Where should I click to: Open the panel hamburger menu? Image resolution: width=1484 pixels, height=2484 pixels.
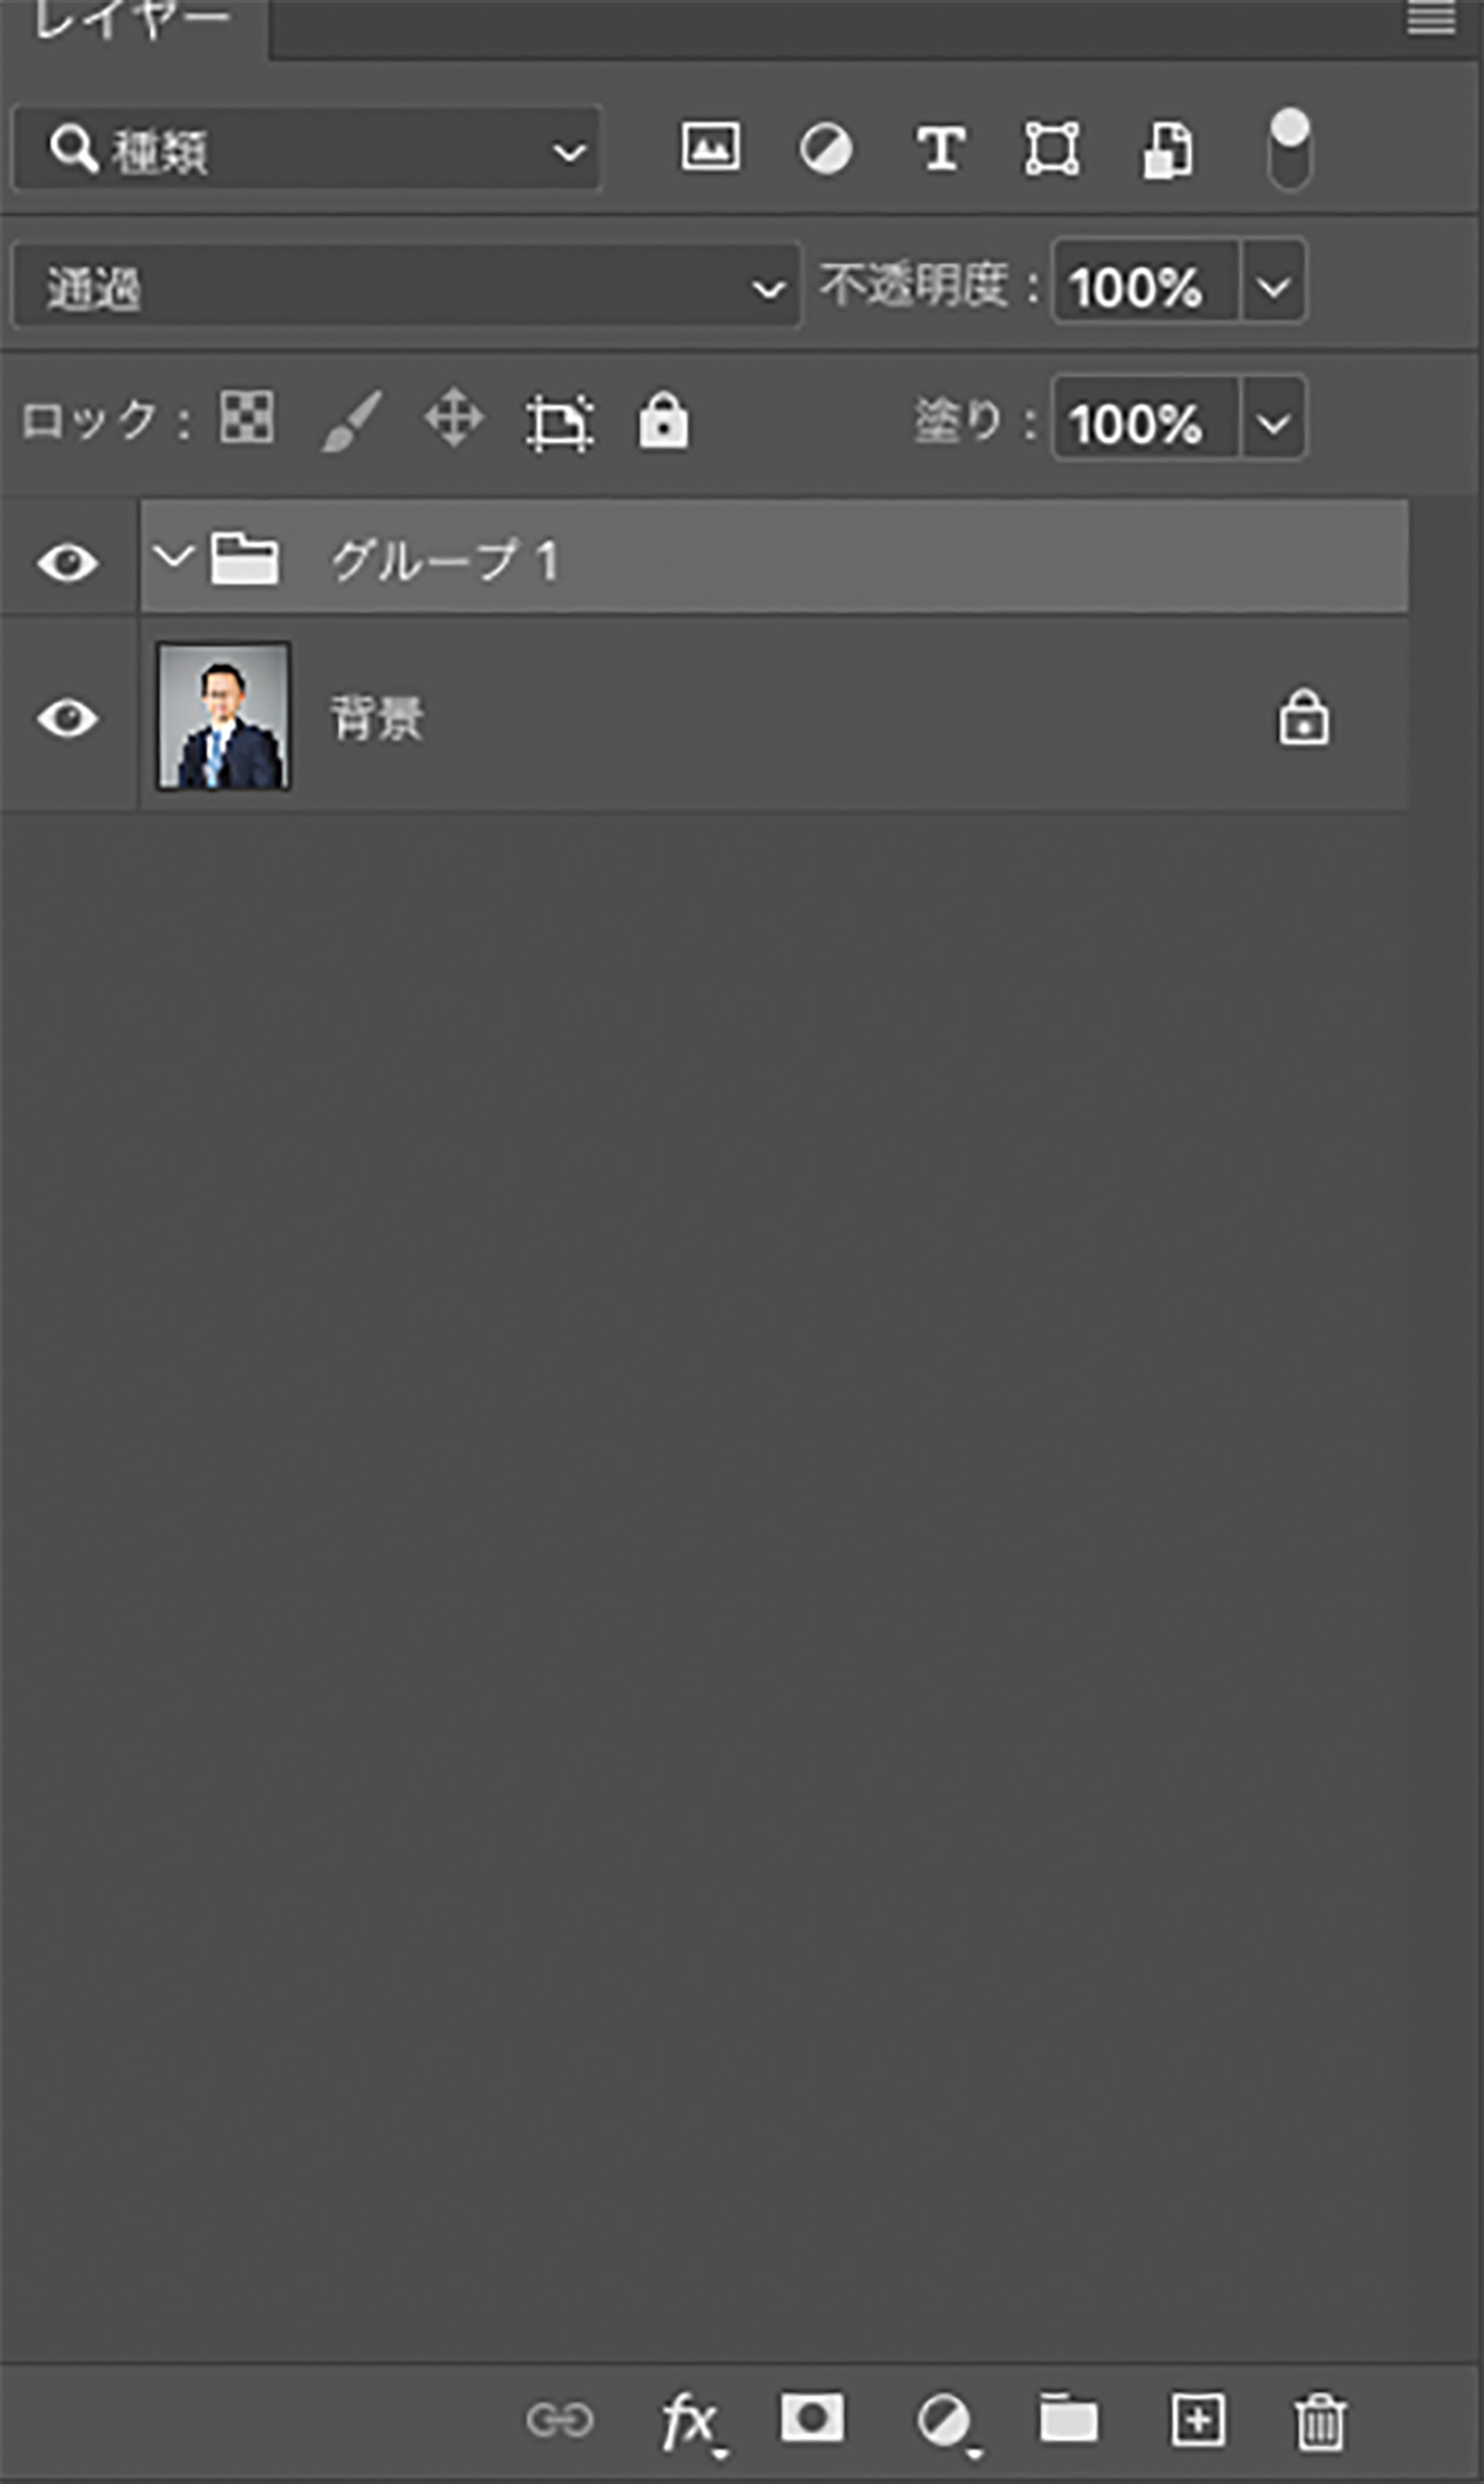tap(1431, 18)
